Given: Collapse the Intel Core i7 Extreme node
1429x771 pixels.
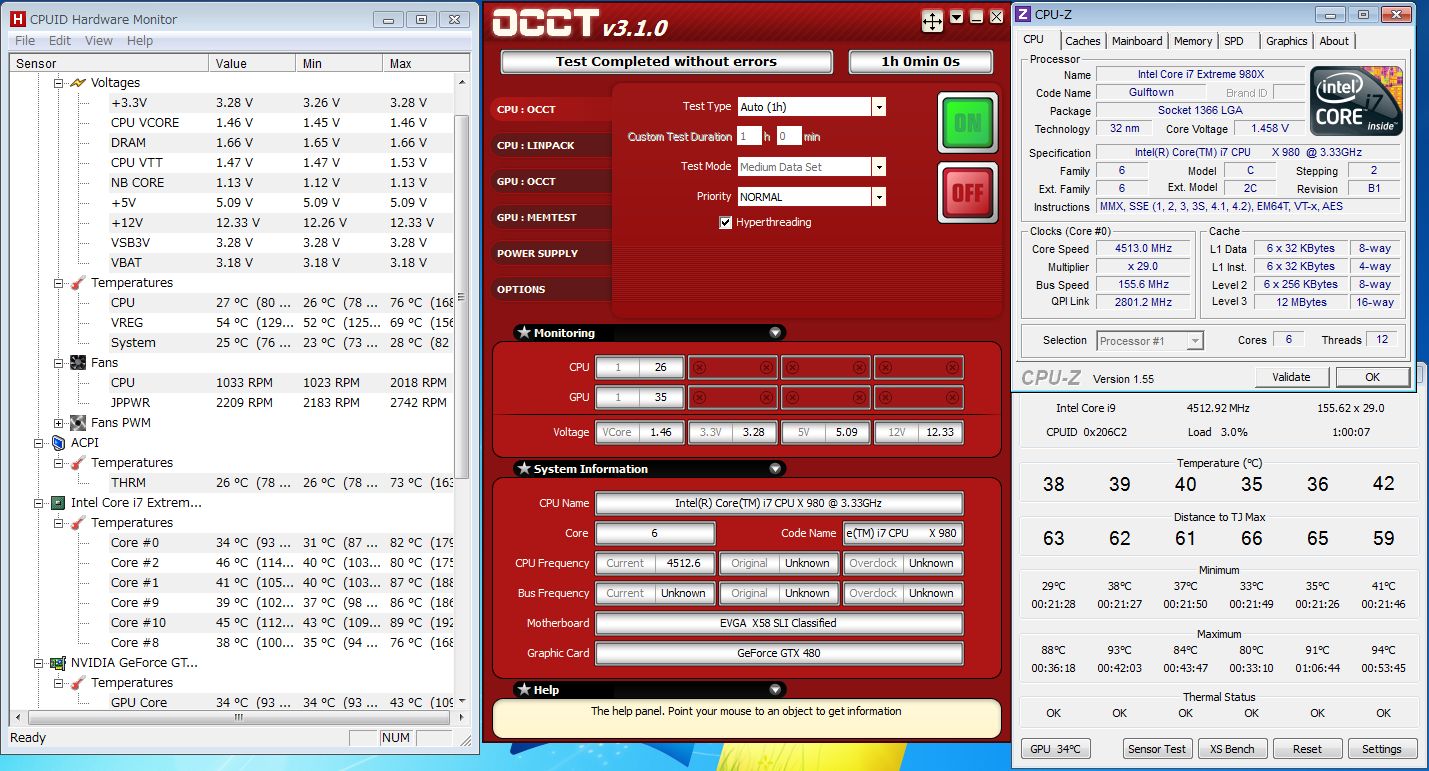Looking at the screenshot, I should click(x=38, y=503).
